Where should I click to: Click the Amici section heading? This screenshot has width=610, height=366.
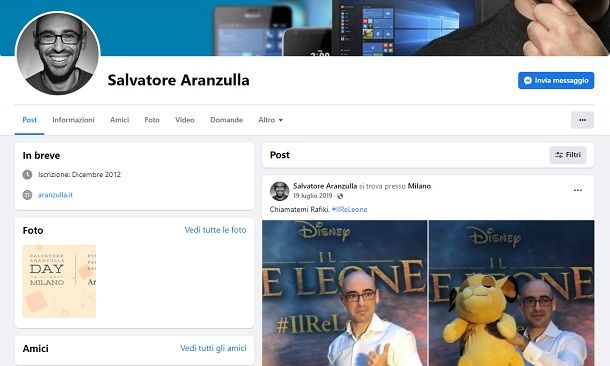35,348
